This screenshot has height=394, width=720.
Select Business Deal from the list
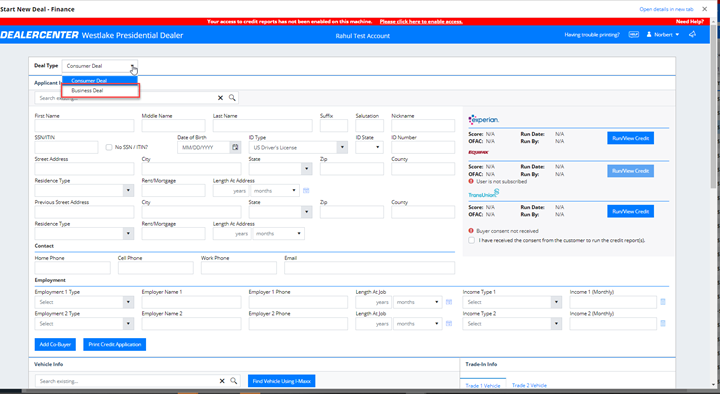point(100,90)
